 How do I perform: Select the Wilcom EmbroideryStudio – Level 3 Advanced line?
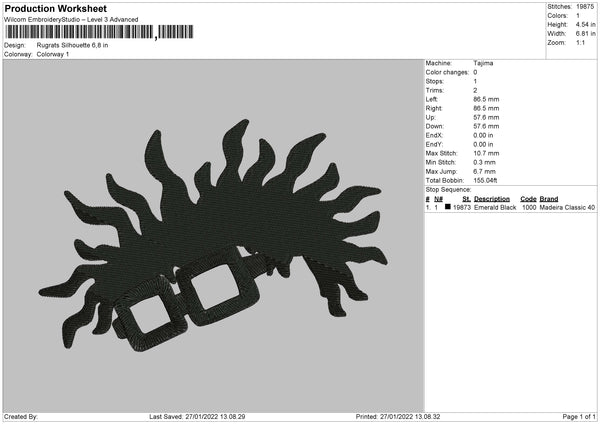click(x=71, y=20)
